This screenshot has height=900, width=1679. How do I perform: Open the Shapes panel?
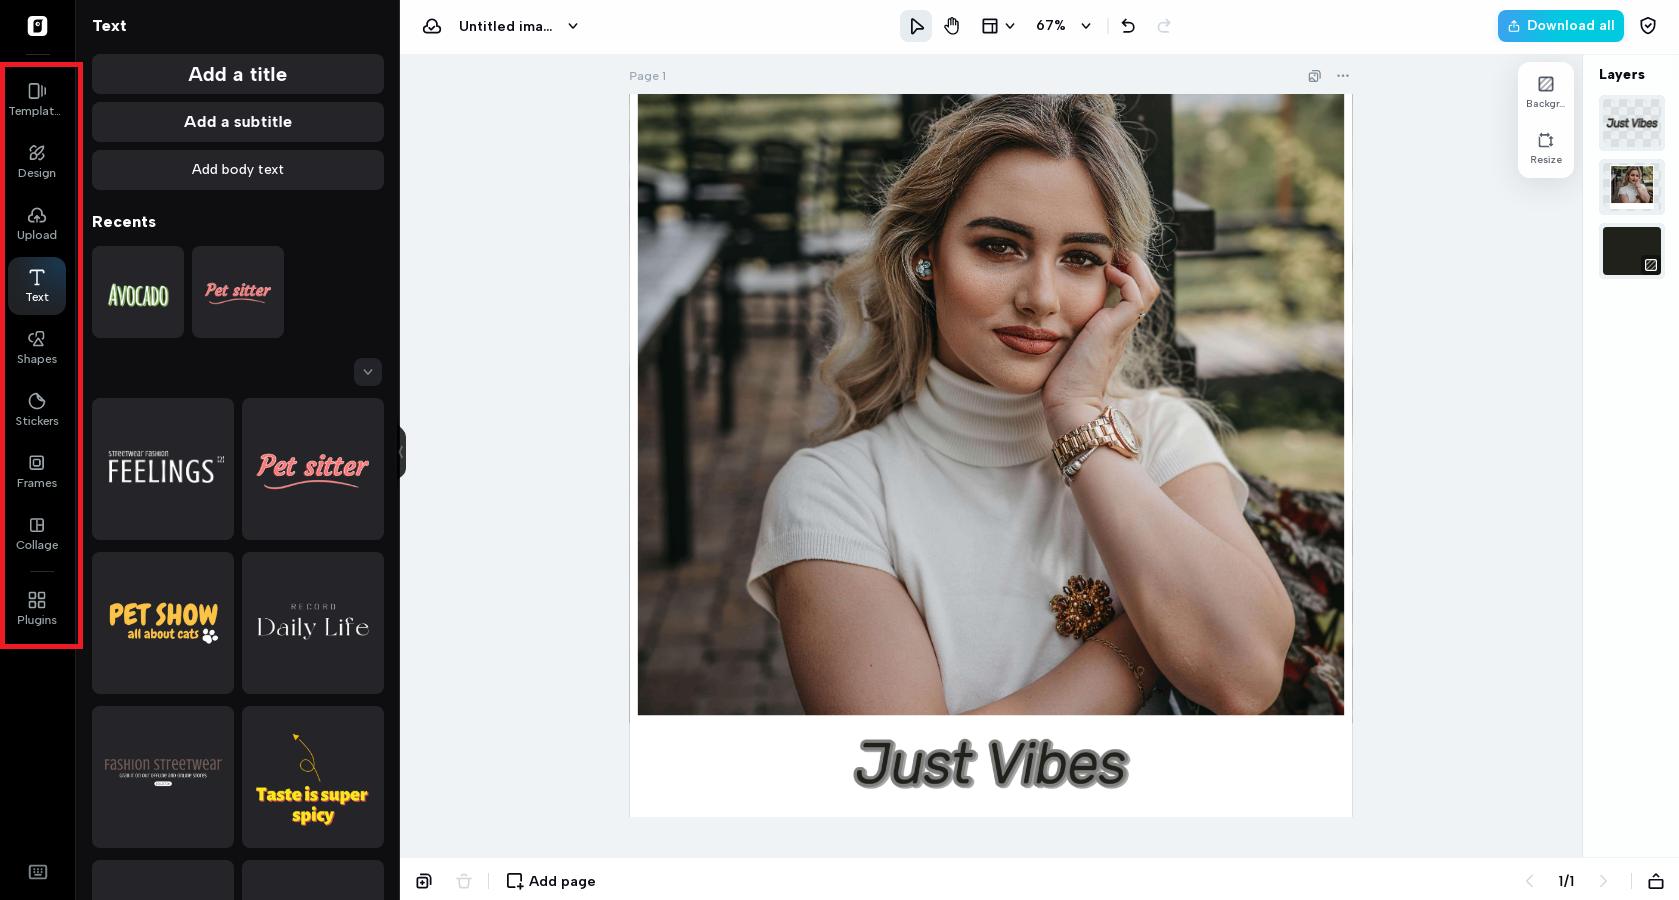[37, 347]
